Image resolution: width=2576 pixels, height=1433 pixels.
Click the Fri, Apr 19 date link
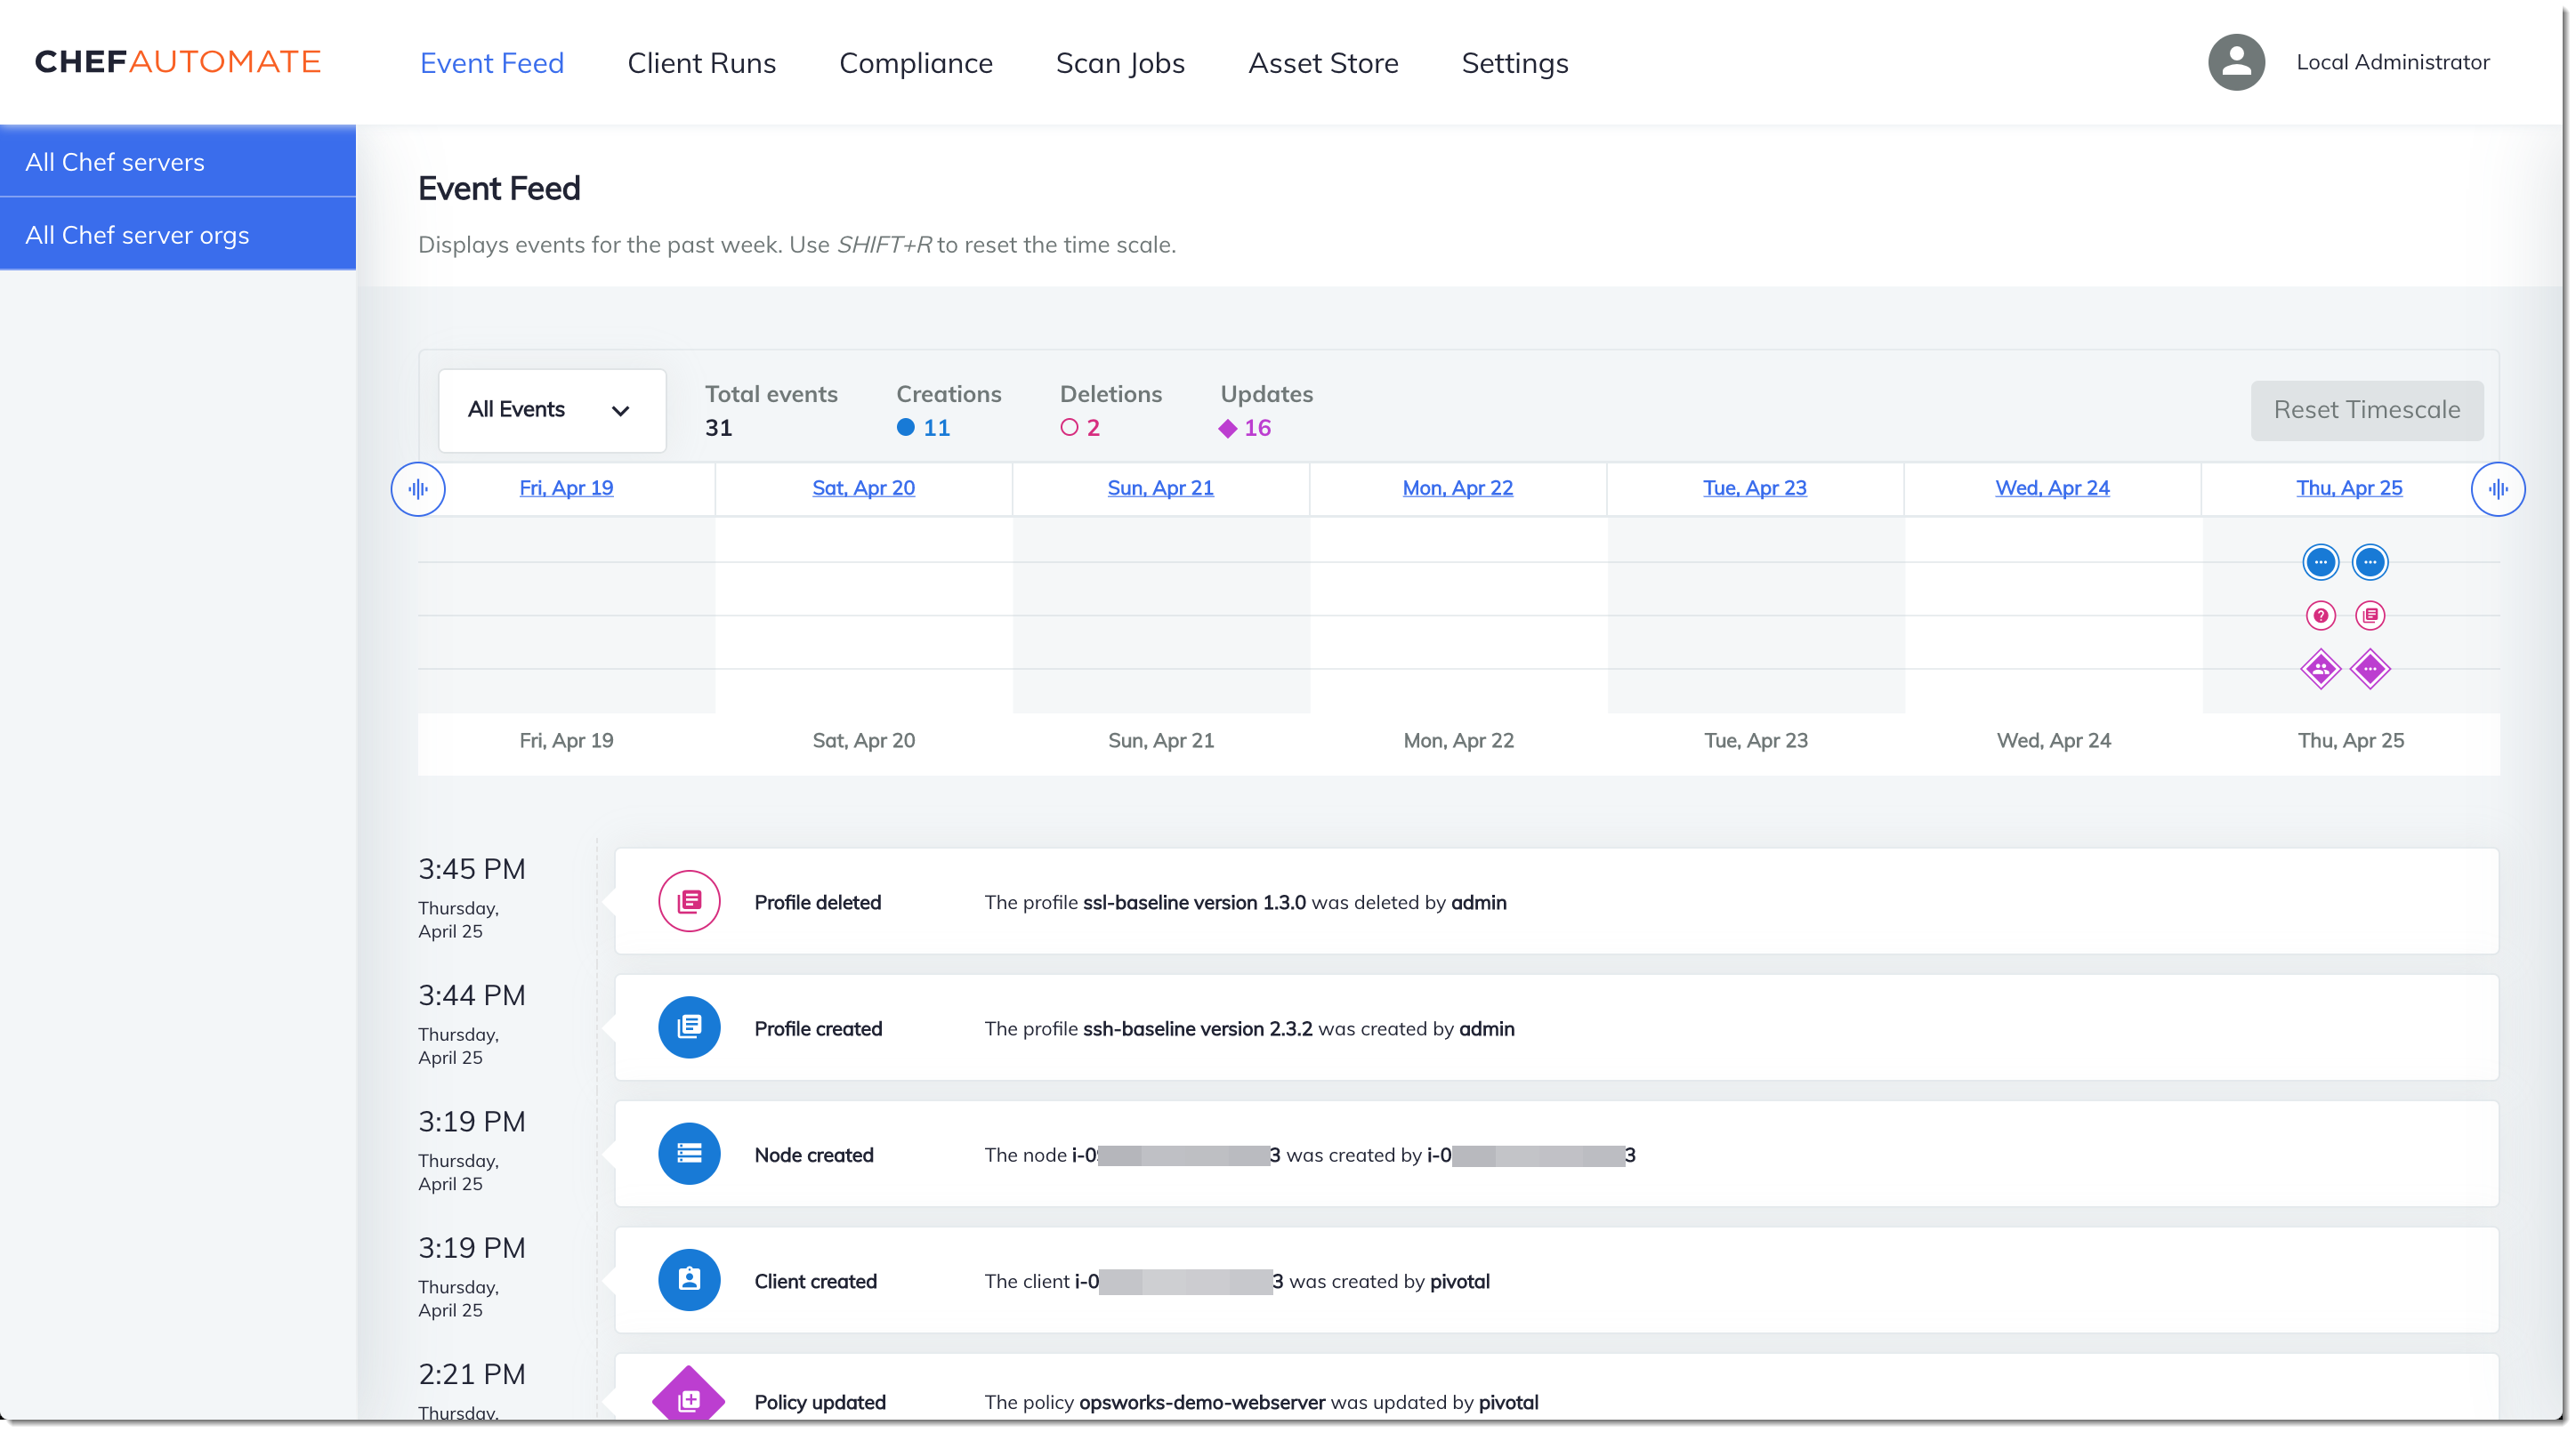(x=566, y=488)
